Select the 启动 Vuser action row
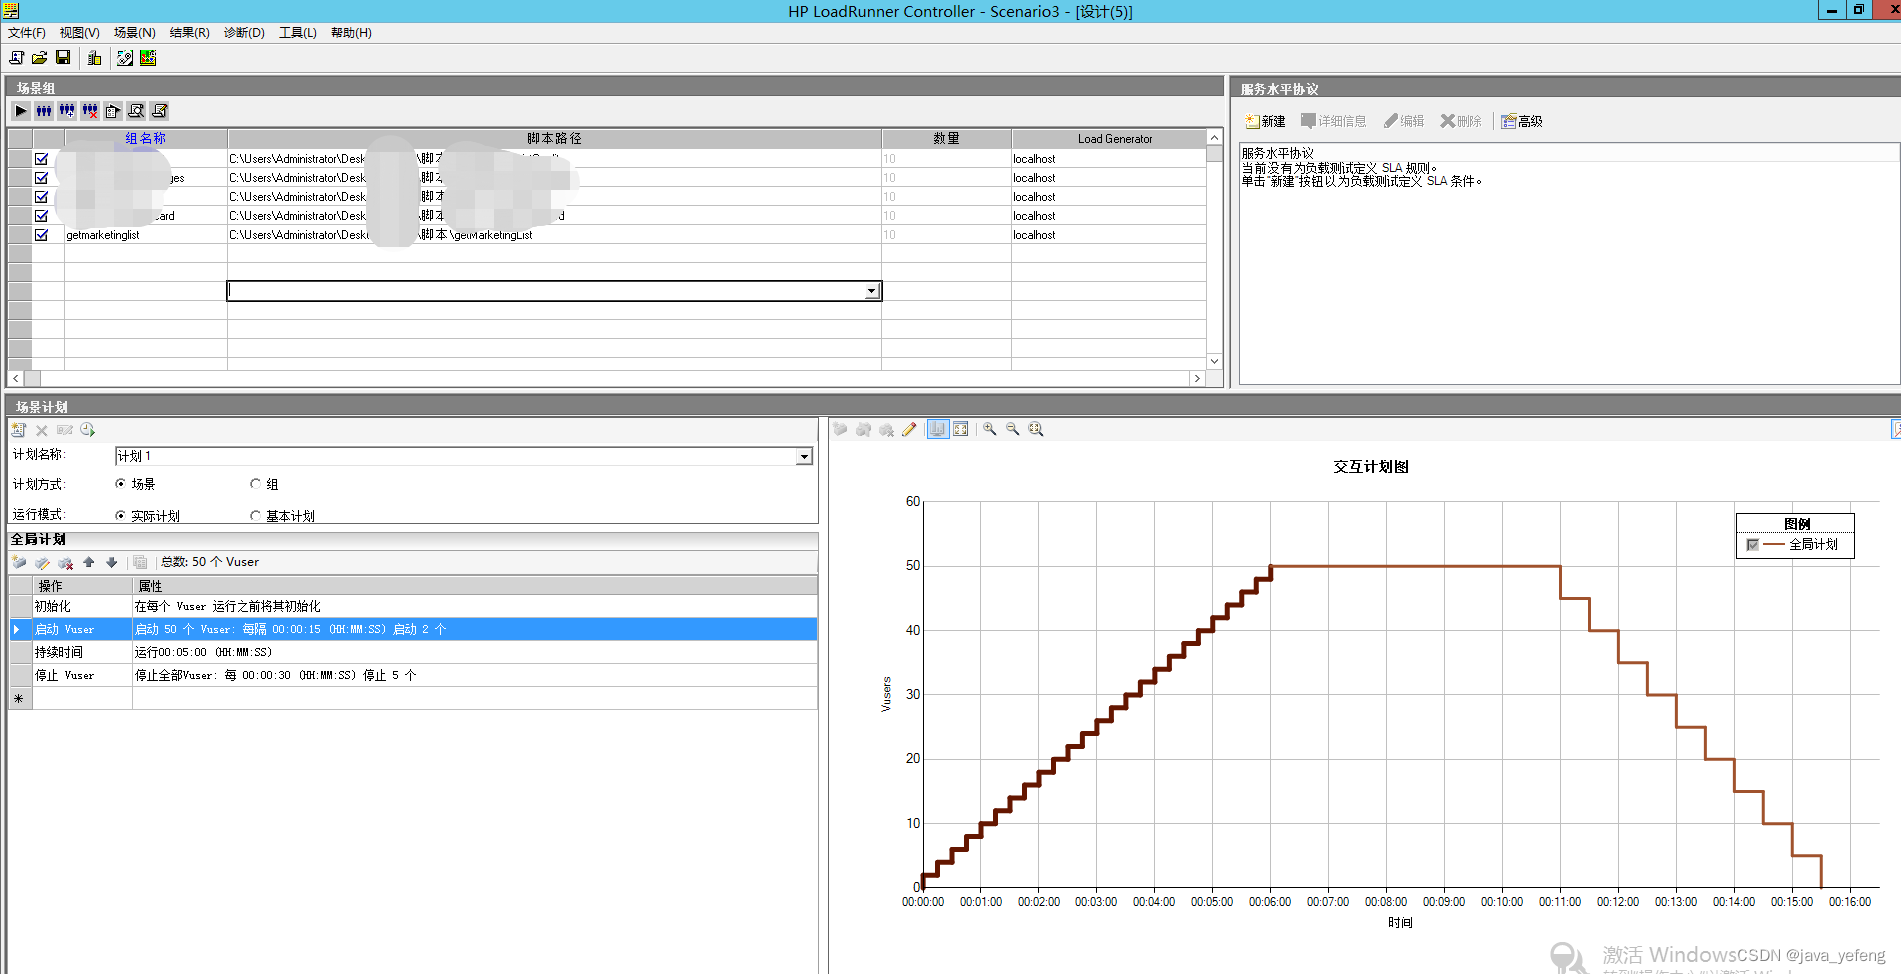This screenshot has width=1901, height=974. (413, 629)
